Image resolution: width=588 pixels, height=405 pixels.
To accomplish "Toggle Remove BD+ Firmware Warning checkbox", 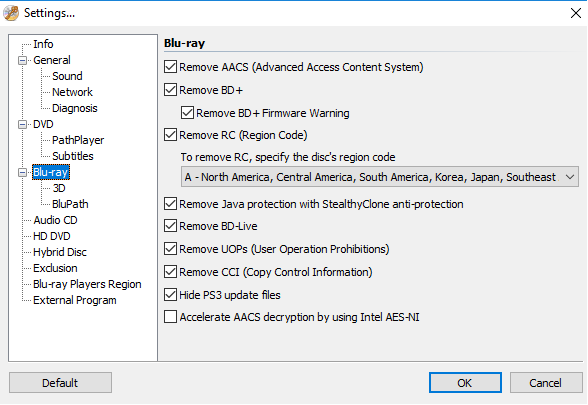I will pos(188,113).
